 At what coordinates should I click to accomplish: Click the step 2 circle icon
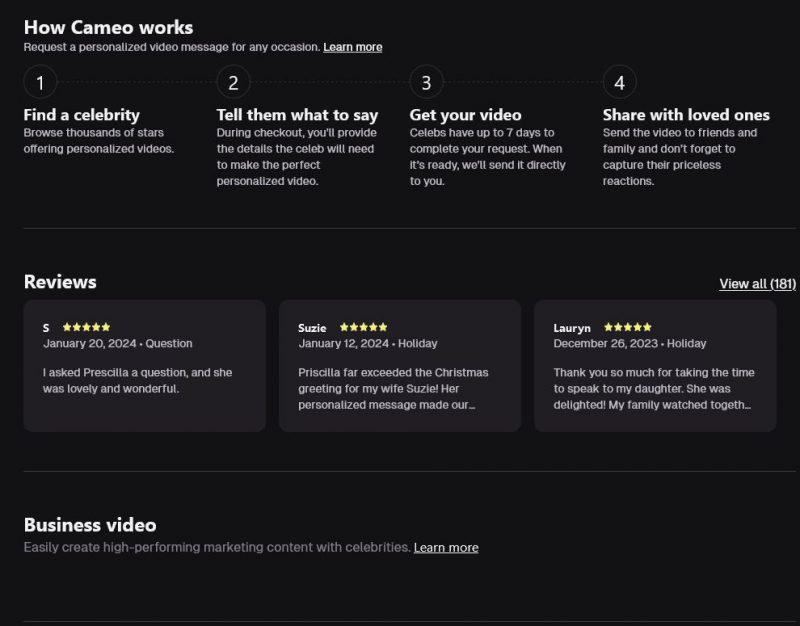[x=233, y=82]
